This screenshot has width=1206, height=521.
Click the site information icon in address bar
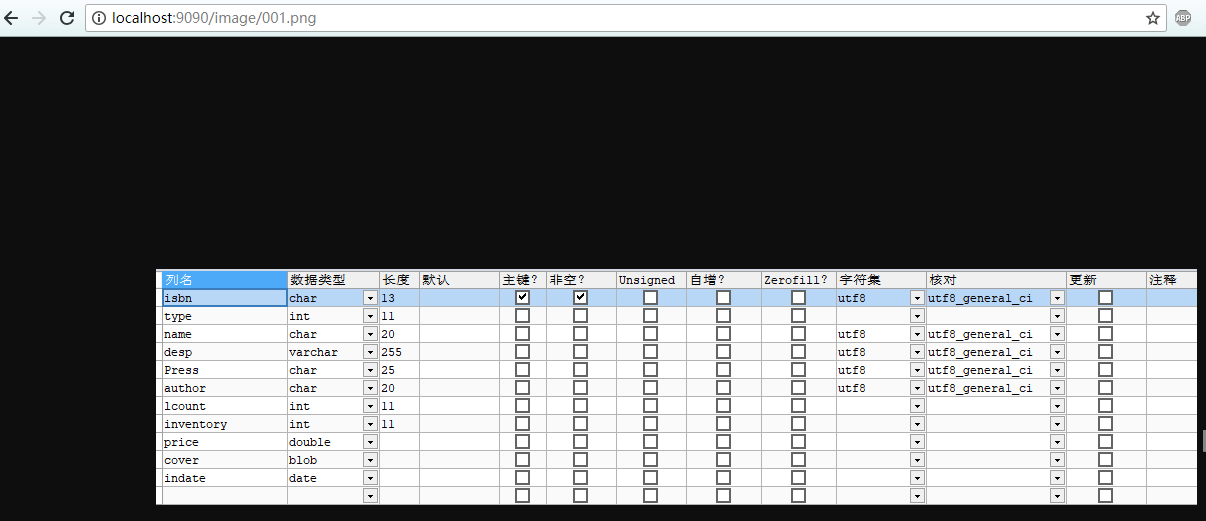(x=98, y=18)
